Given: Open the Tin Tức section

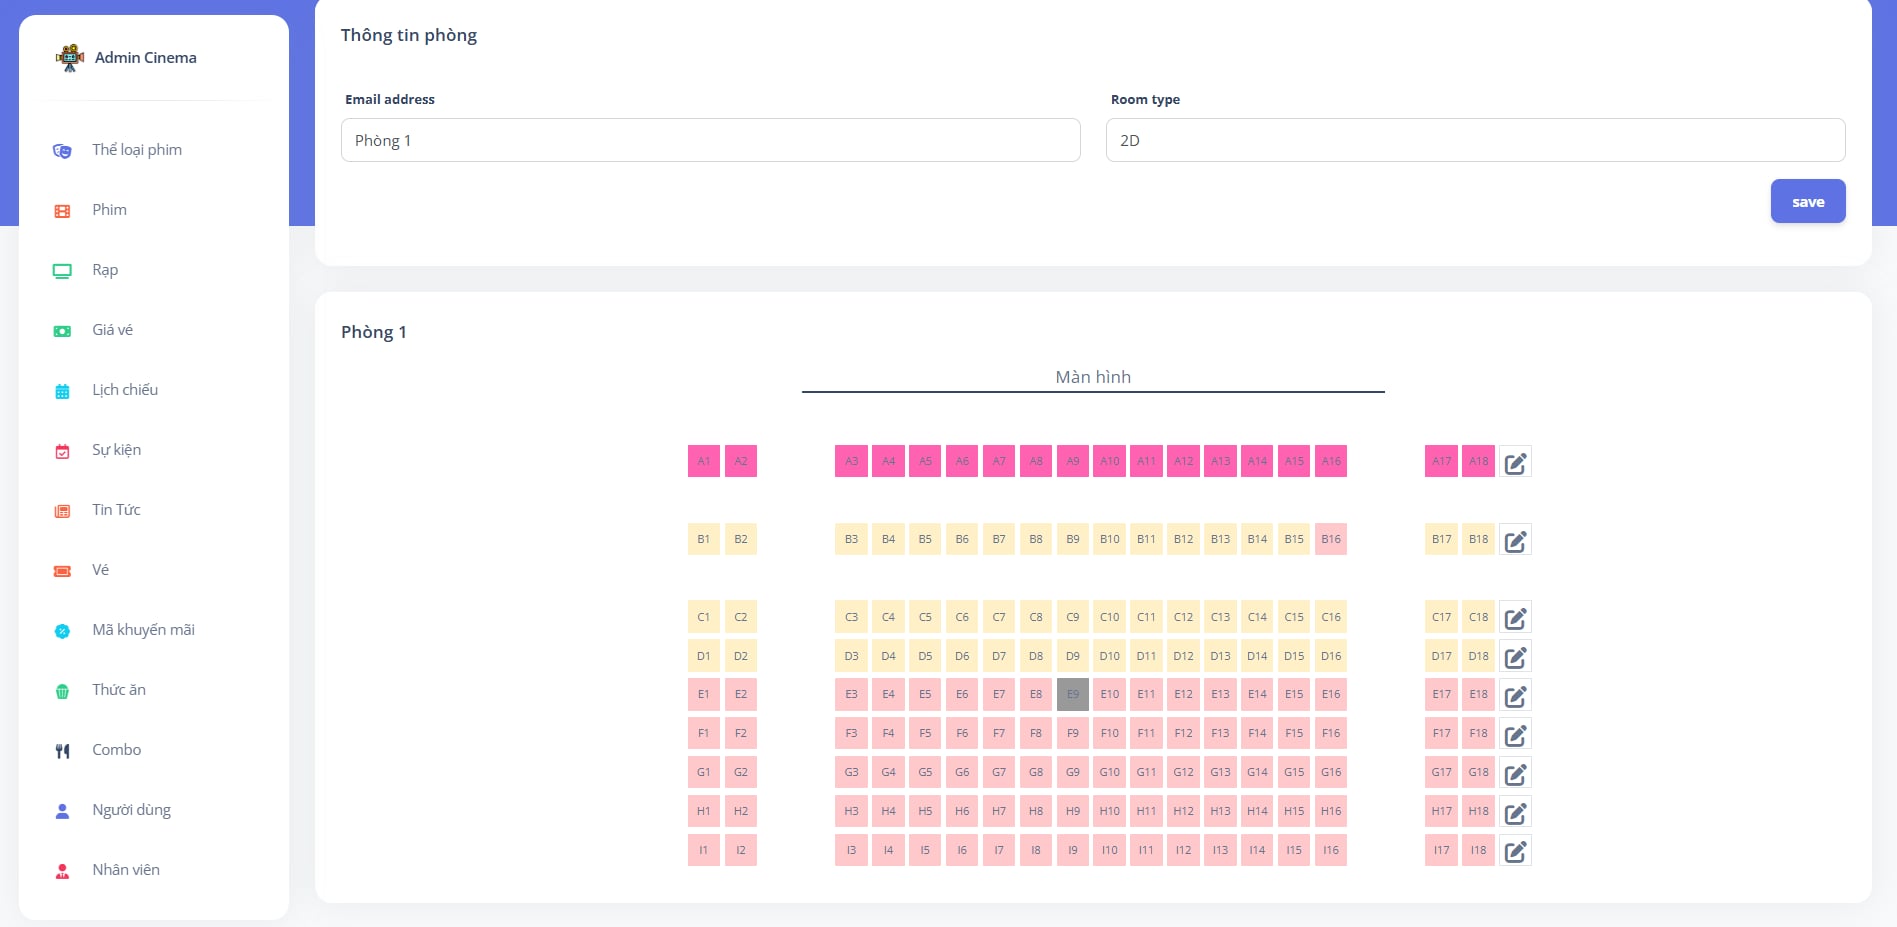Looking at the screenshot, I should pos(116,510).
